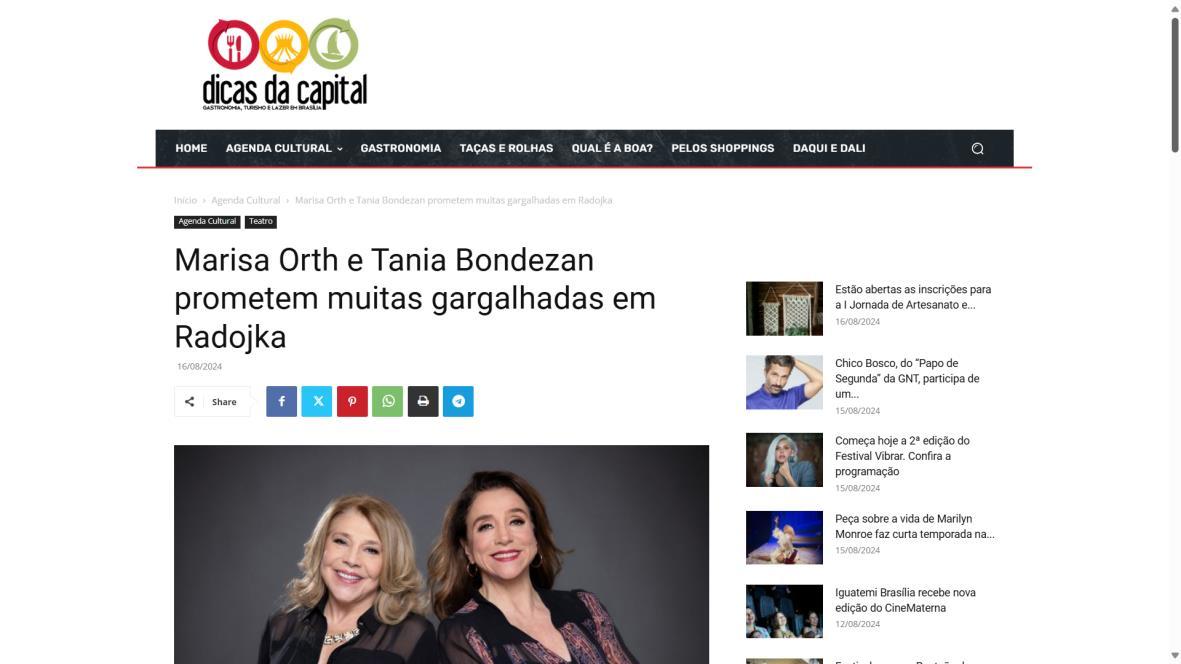The image size is (1181, 664).
Task: Share the article on X (Twitter)
Action: point(316,401)
